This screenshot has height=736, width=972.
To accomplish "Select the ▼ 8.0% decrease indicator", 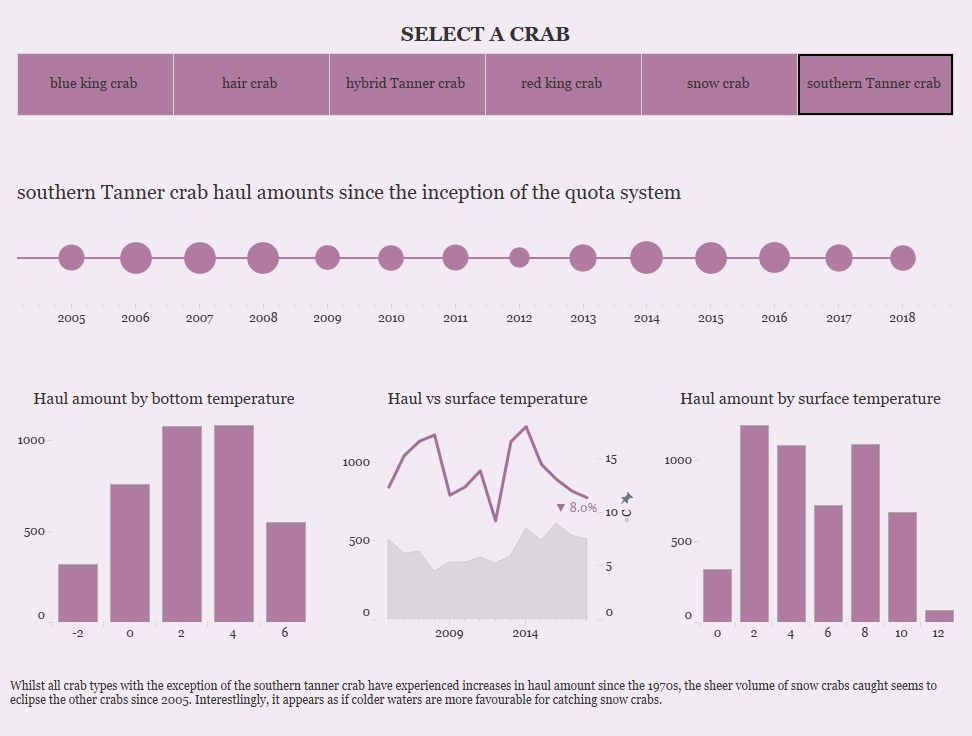I will 578,507.
